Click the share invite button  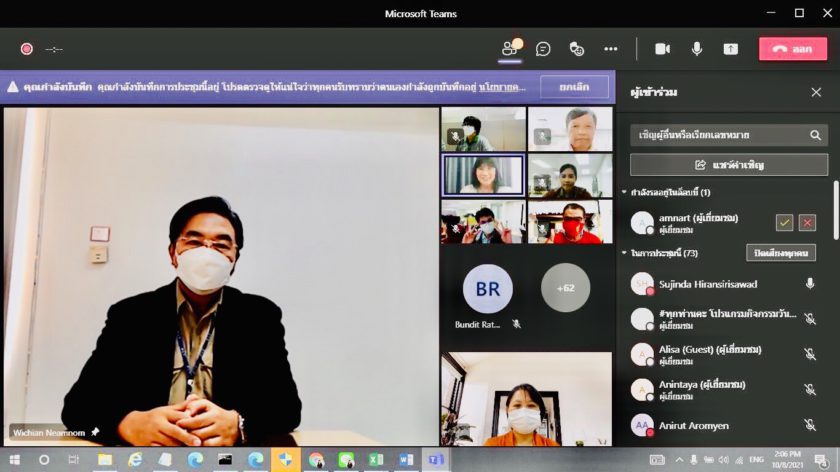[x=729, y=164]
